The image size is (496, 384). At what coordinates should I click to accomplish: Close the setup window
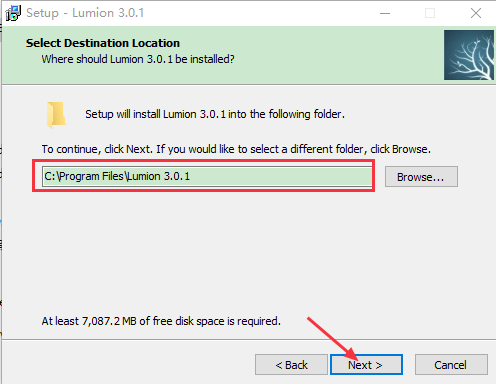pyautogui.click(x=476, y=13)
